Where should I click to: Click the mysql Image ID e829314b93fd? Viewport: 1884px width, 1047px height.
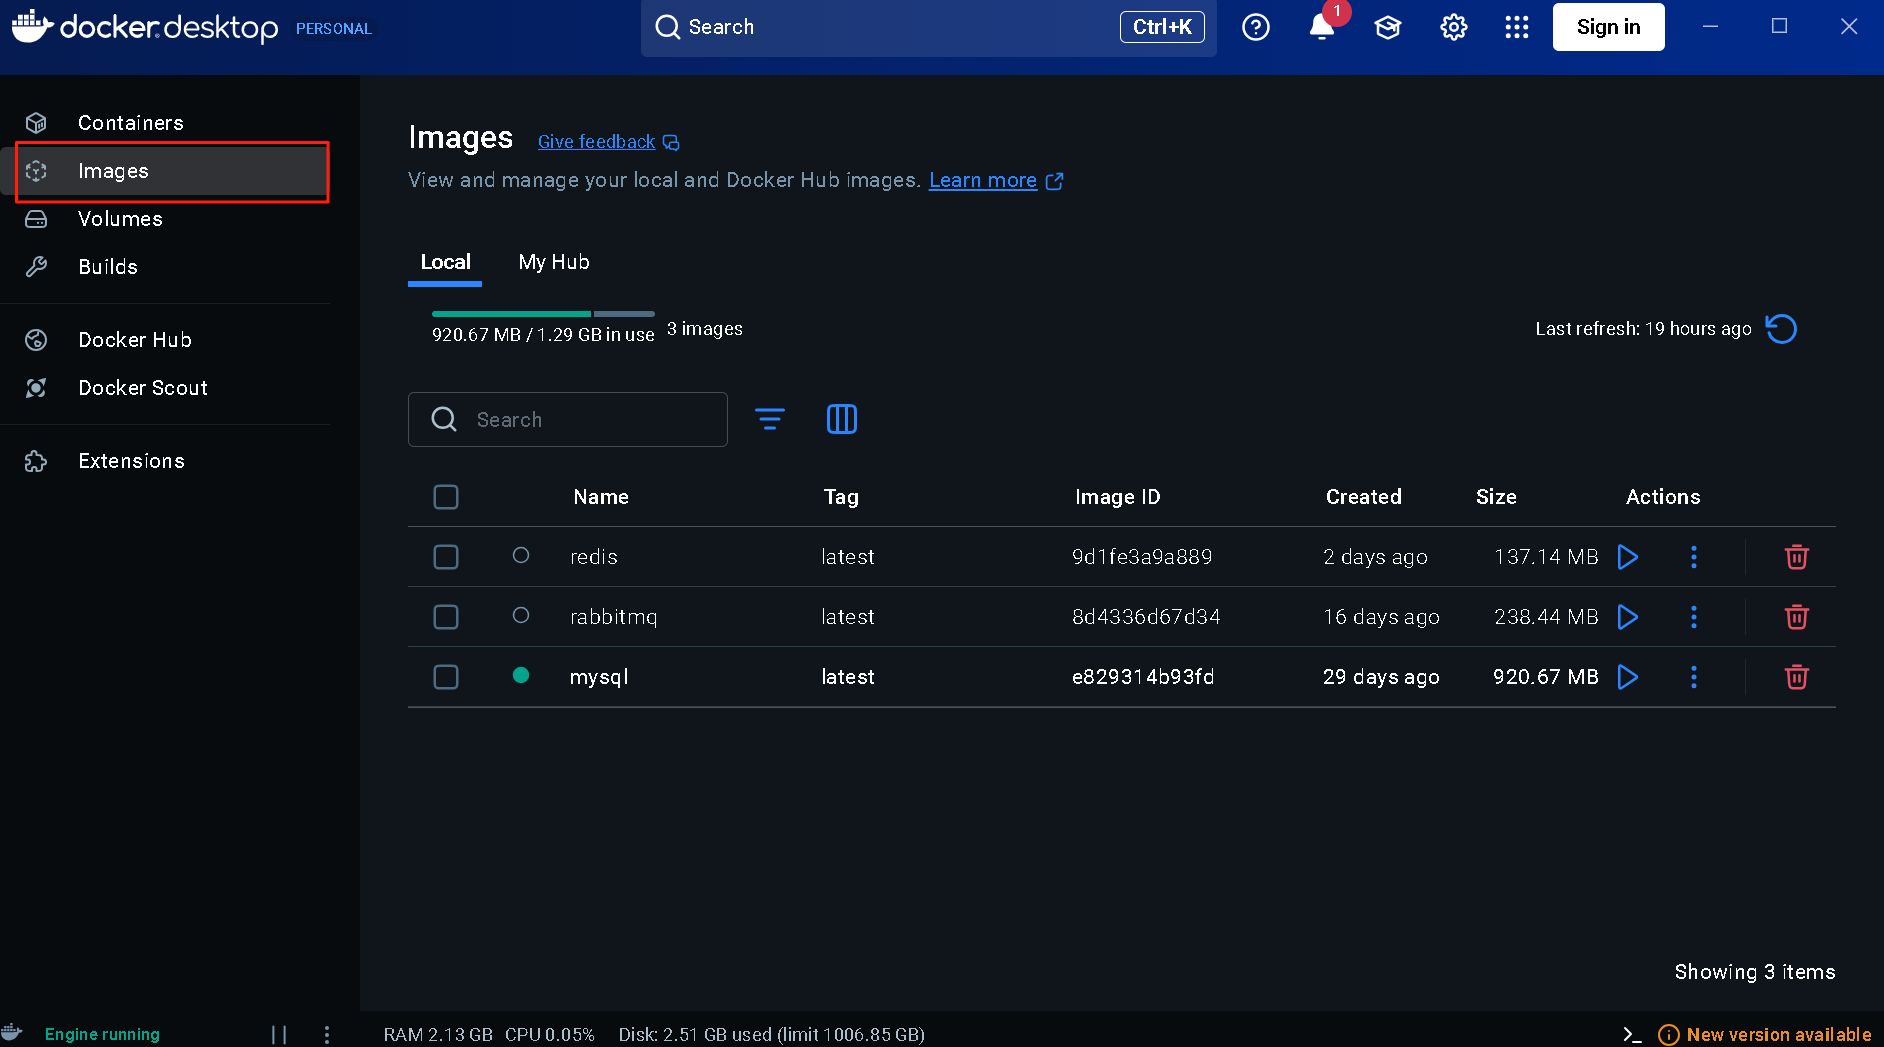[1143, 677]
